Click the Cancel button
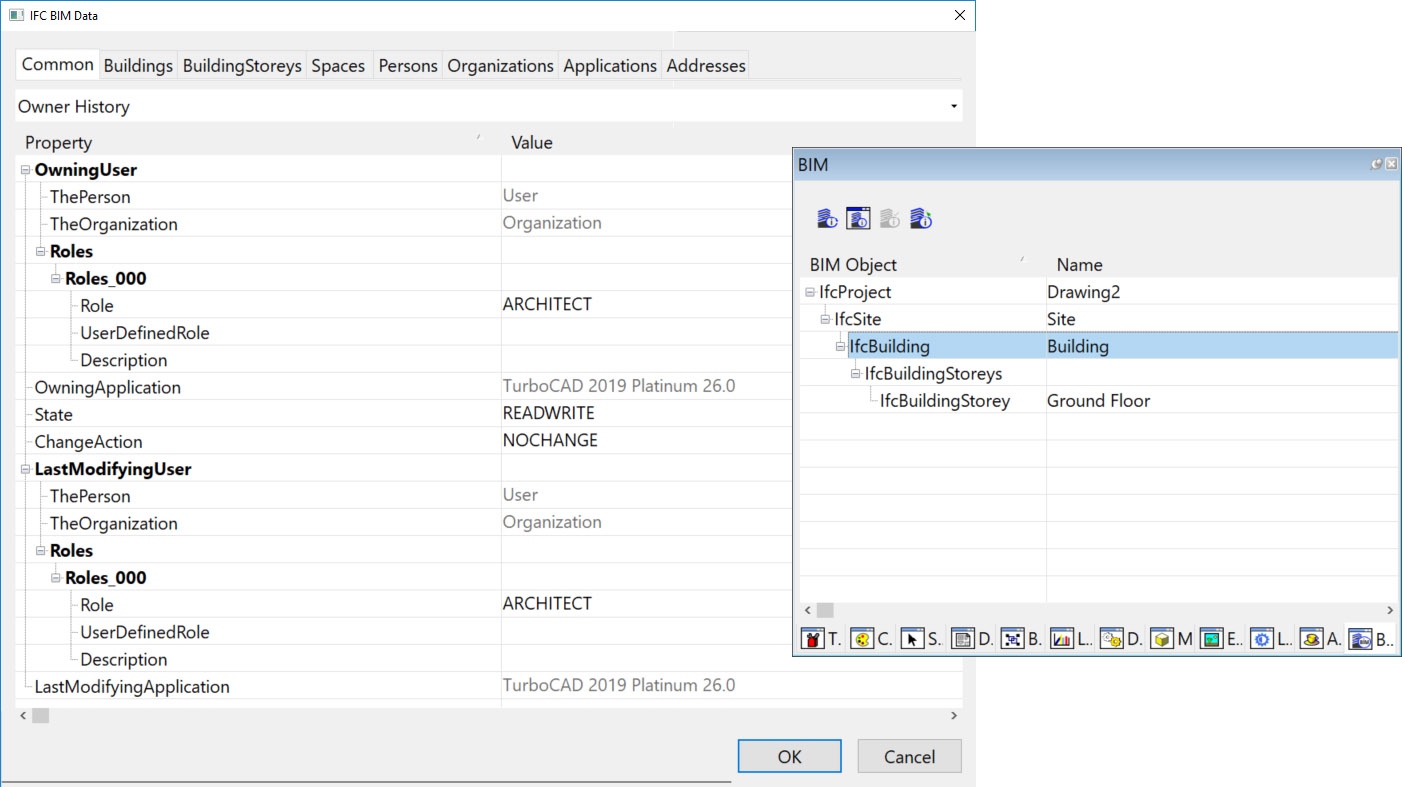The image size is (1404, 787). click(909, 756)
